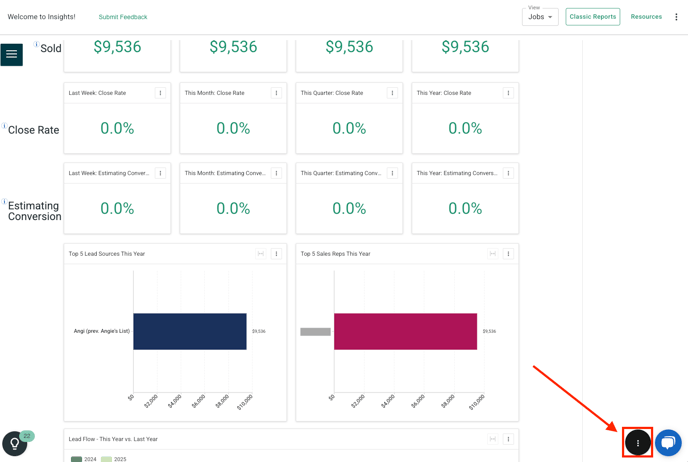The width and height of the screenshot is (688, 462).
Task: Open options for Last Week: Close Rate card
Action: coord(160,93)
